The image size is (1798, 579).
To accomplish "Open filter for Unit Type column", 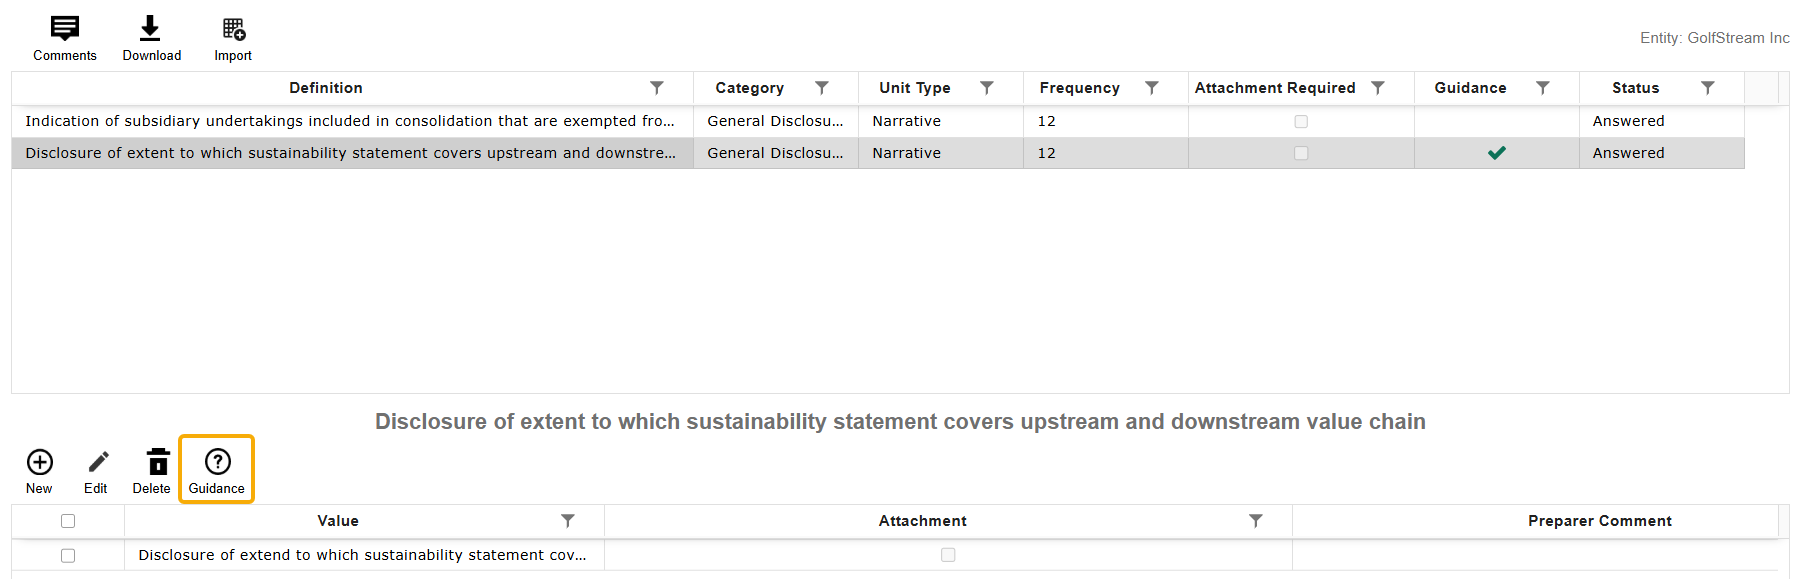I will tap(987, 88).
